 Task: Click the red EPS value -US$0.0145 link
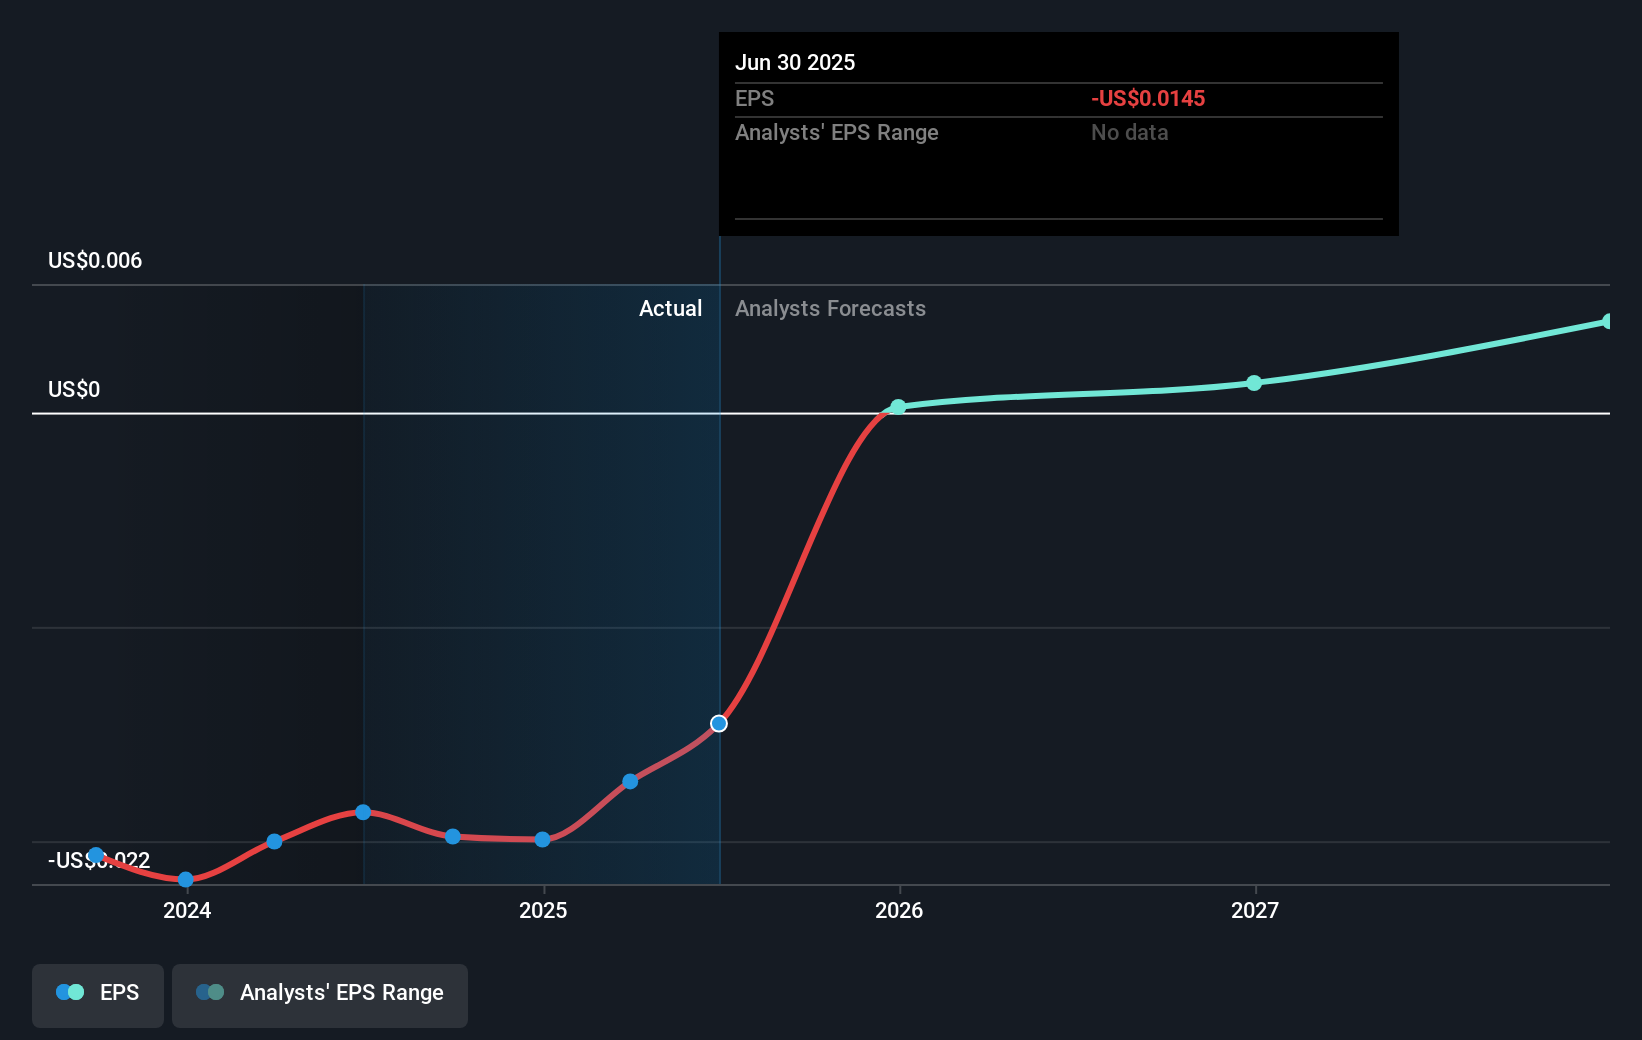click(1148, 98)
